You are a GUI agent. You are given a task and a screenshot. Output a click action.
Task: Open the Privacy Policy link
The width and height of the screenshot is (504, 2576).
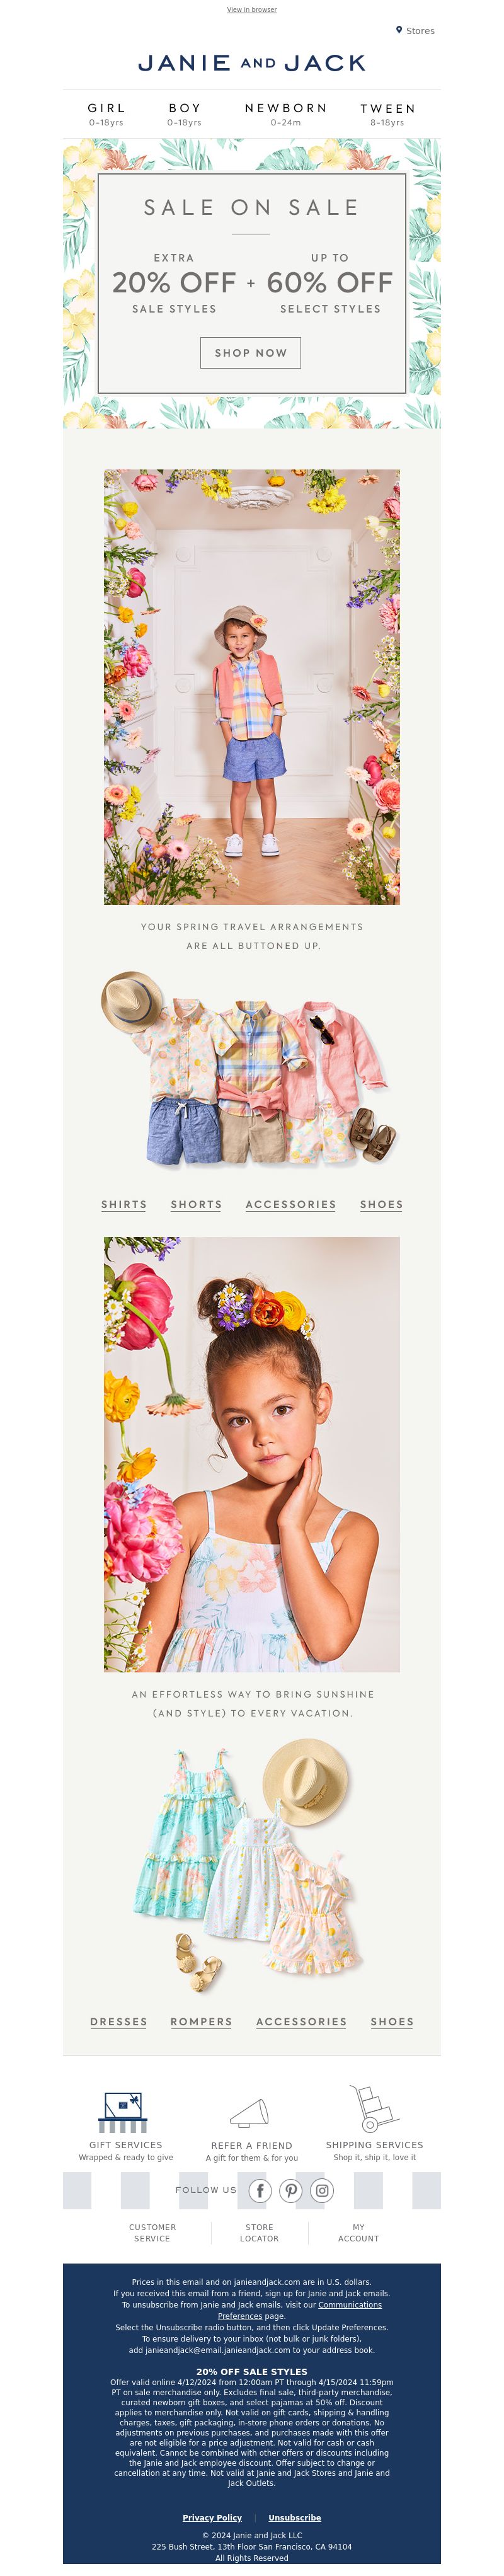pos(212,2517)
